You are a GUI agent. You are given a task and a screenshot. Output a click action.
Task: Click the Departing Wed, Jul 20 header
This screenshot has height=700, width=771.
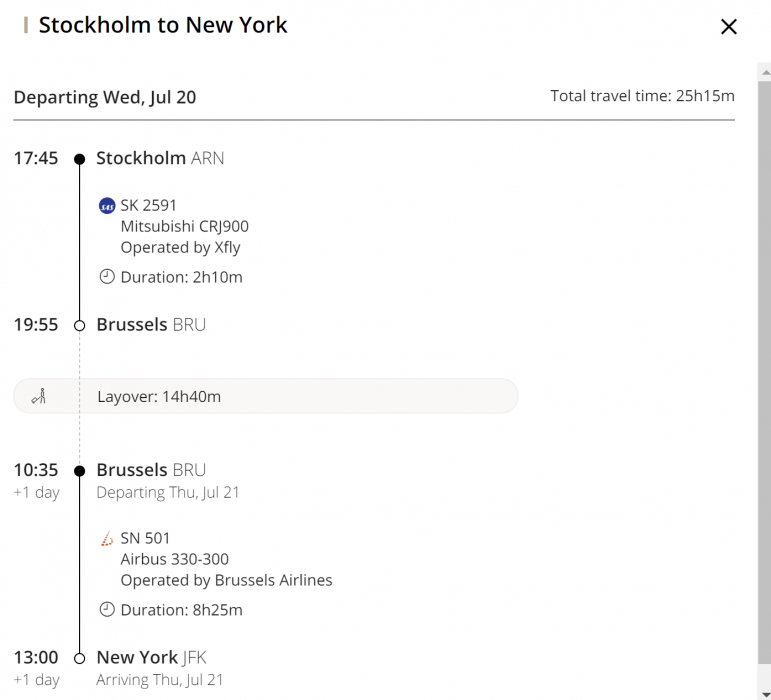tap(105, 97)
